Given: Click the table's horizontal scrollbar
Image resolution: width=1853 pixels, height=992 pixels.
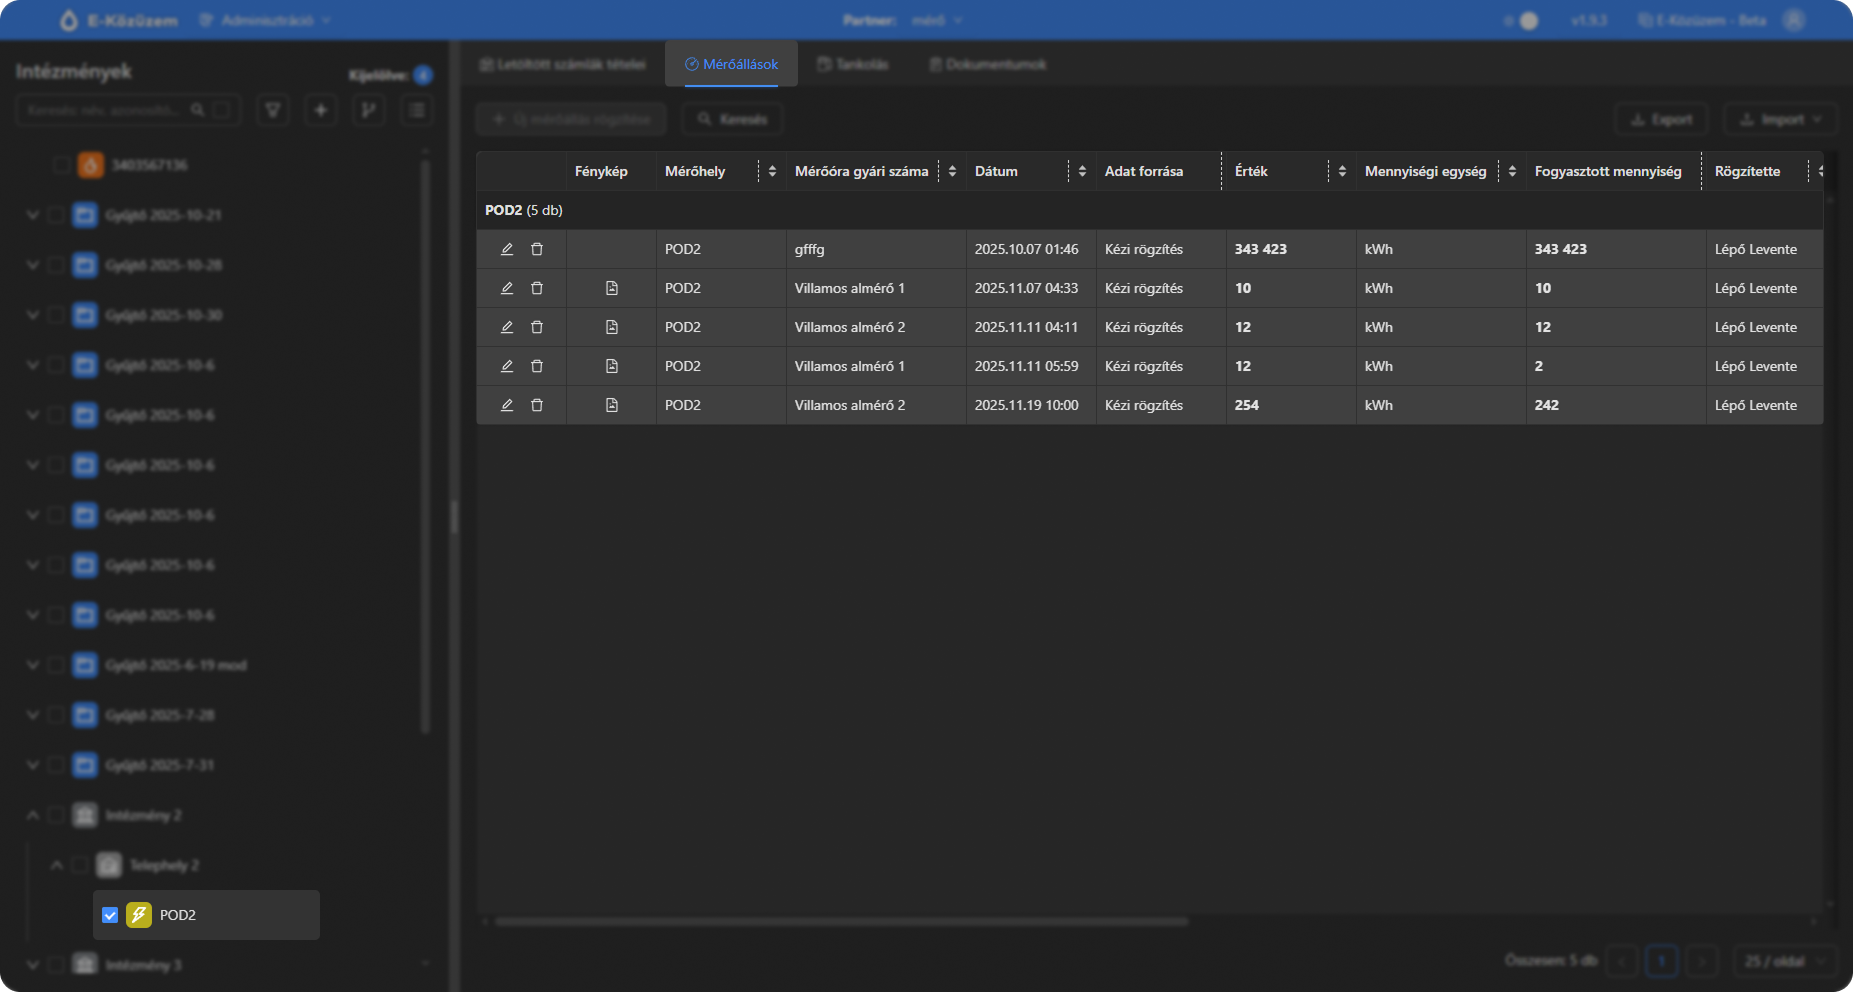Looking at the screenshot, I should click(x=841, y=921).
